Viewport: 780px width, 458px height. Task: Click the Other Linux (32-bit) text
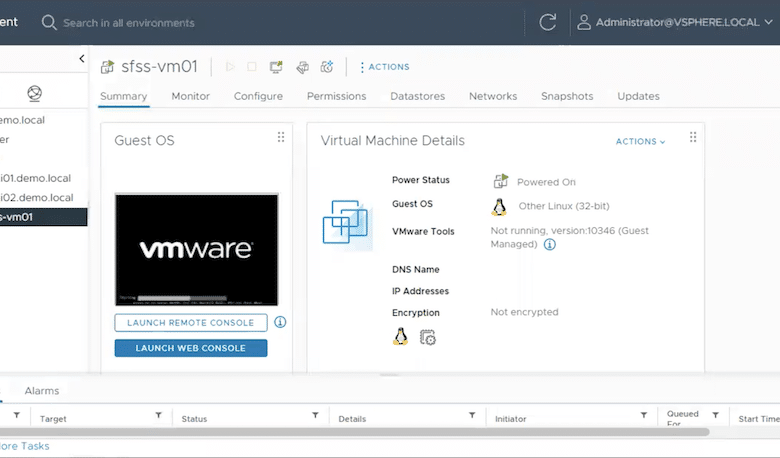[x=564, y=206]
